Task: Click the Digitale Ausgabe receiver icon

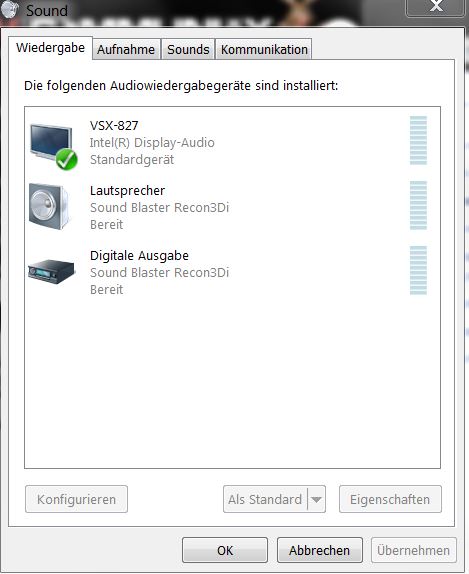Action: [x=51, y=271]
